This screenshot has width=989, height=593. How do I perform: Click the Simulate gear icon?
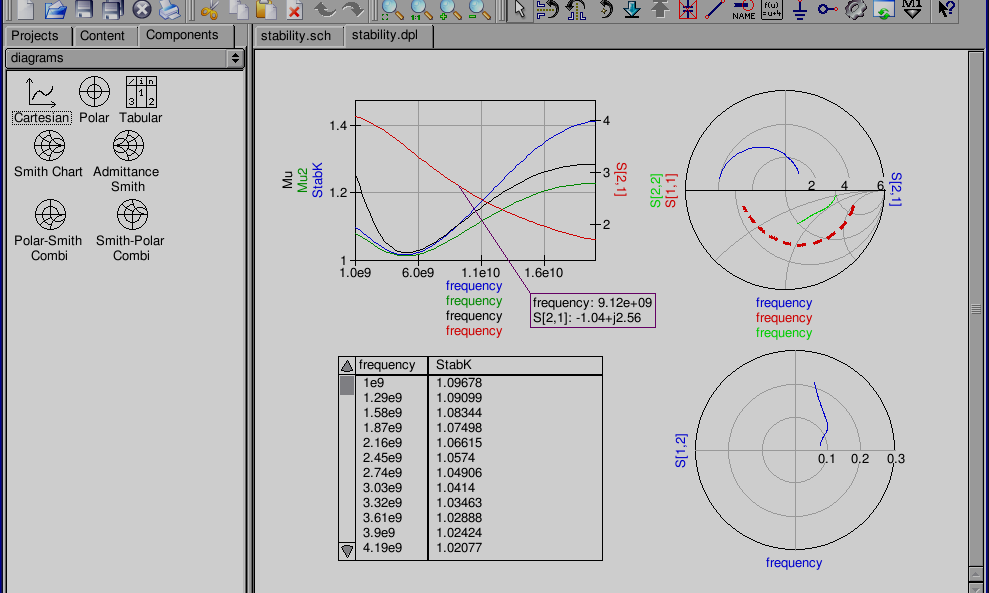855,10
